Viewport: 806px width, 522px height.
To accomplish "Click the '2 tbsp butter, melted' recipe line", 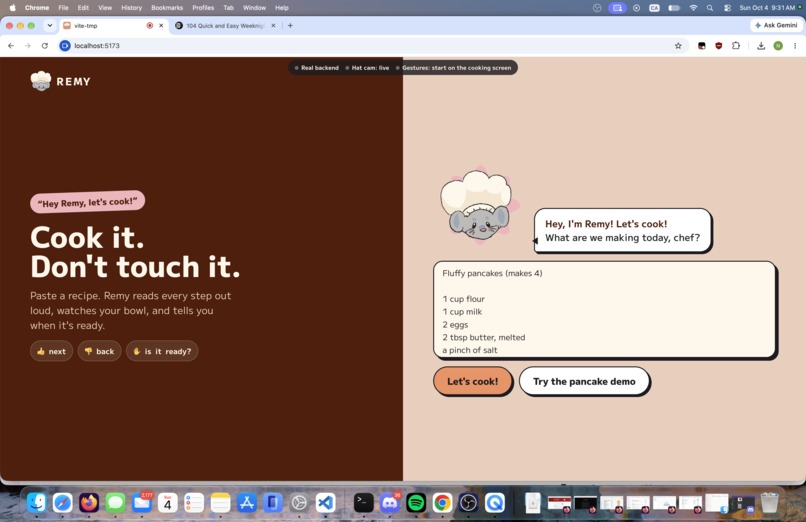I will (x=484, y=338).
